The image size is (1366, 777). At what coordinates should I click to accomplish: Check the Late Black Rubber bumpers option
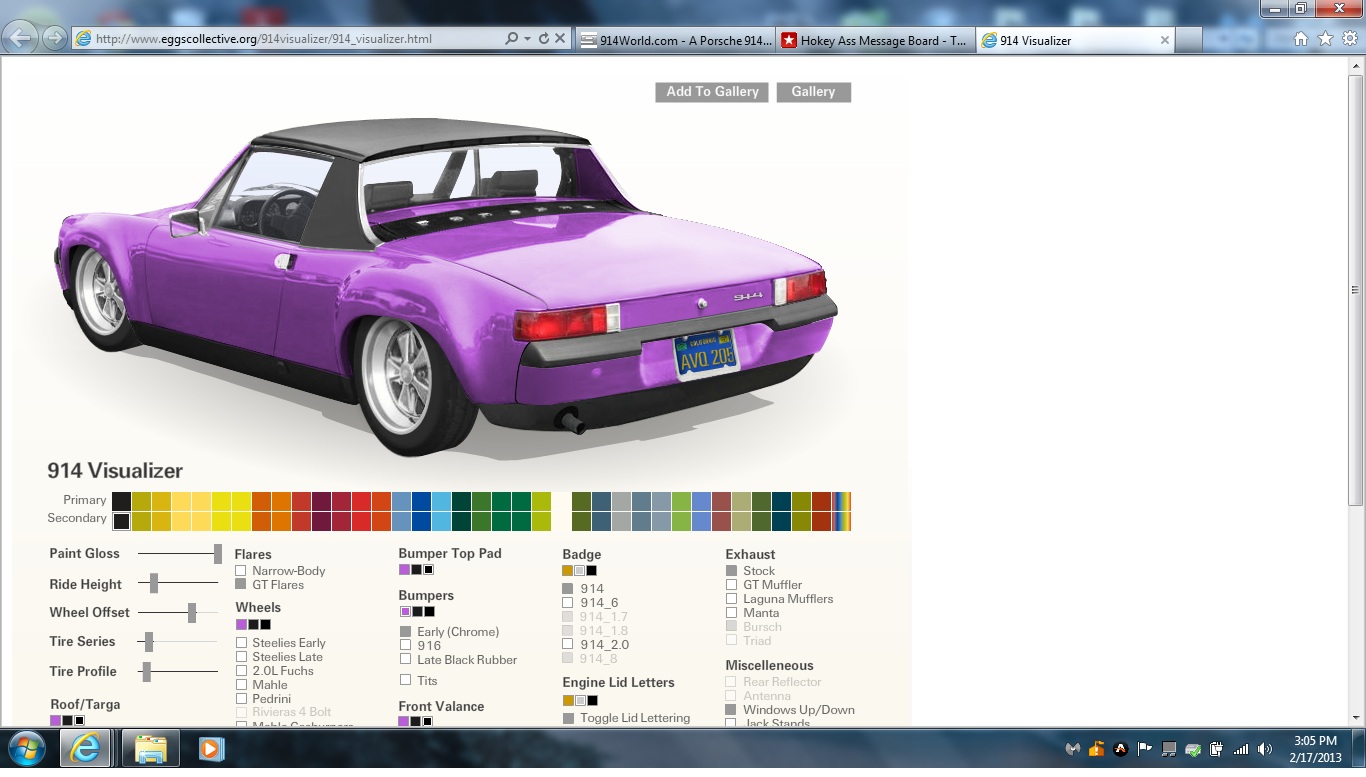tap(405, 660)
